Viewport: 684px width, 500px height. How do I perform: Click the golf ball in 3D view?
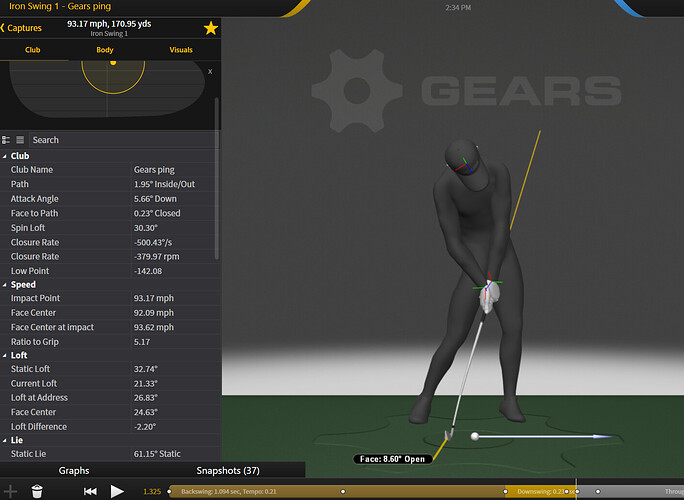(475, 436)
